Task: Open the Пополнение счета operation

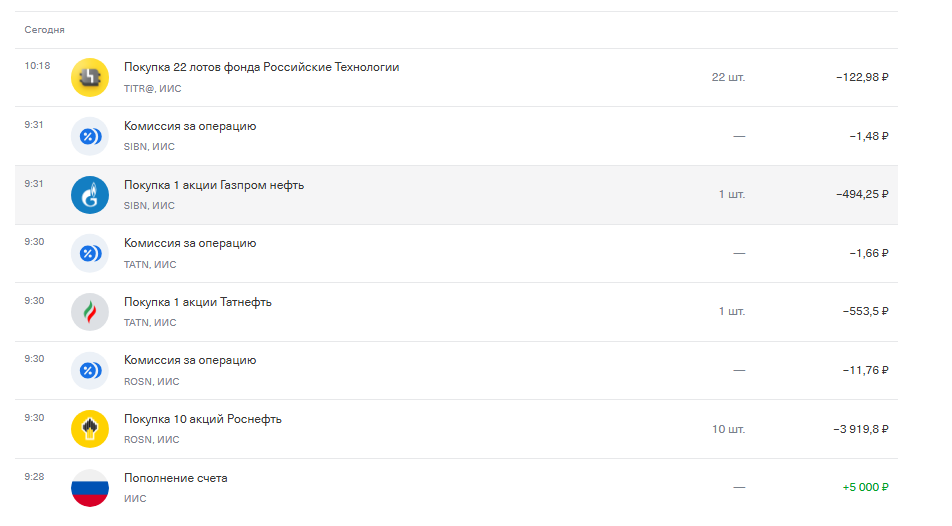Action: tap(176, 478)
